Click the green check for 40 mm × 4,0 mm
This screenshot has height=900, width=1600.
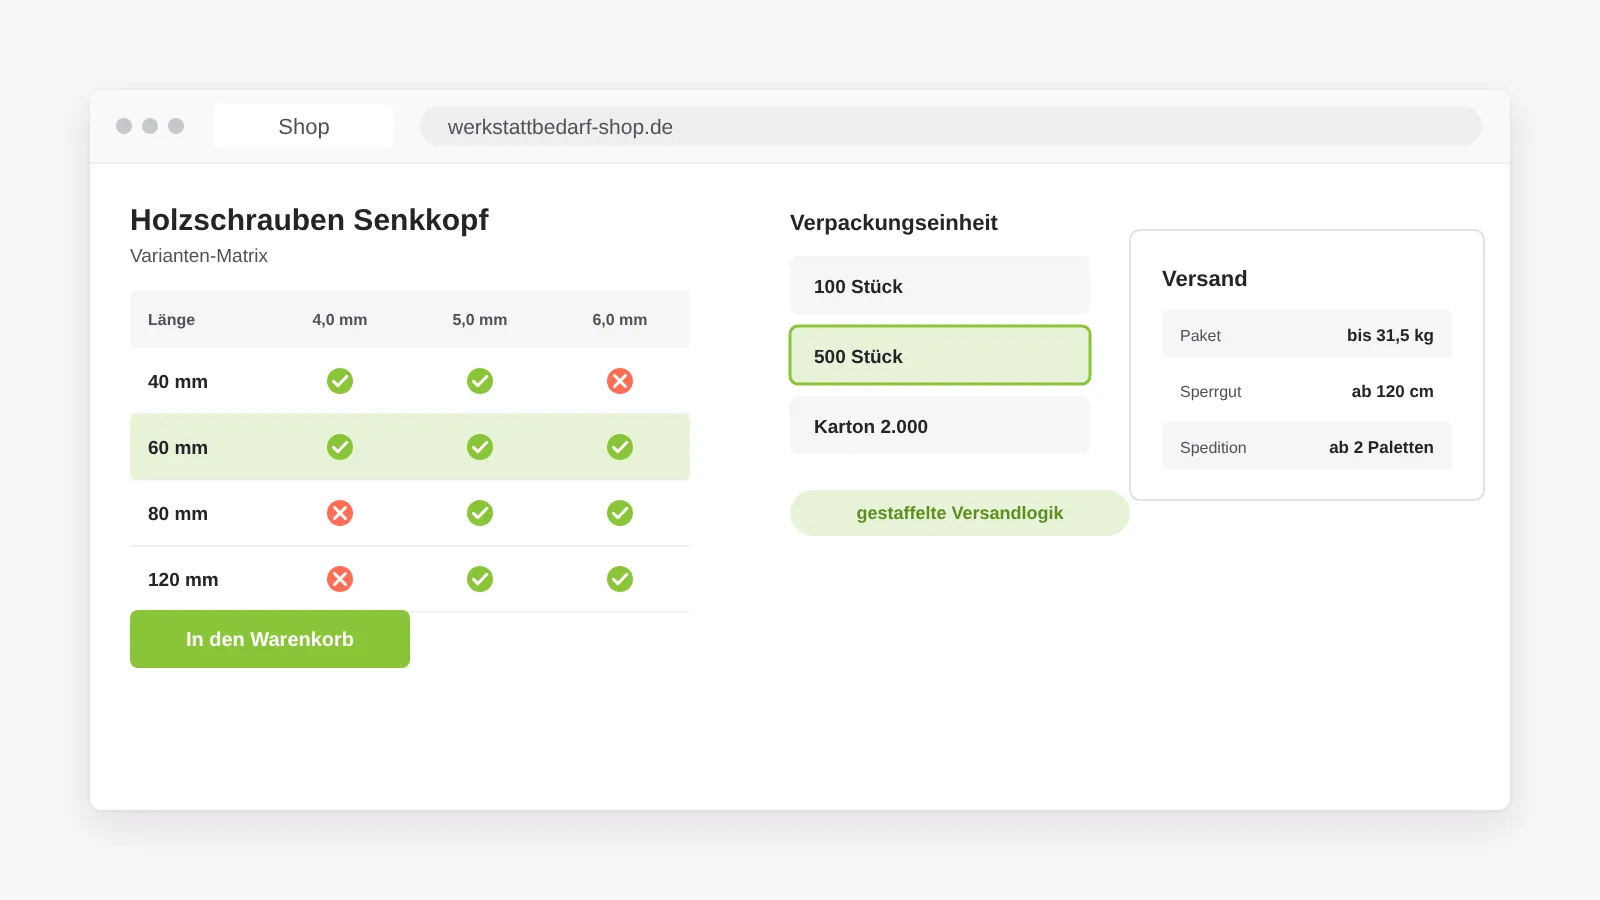(x=340, y=381)
